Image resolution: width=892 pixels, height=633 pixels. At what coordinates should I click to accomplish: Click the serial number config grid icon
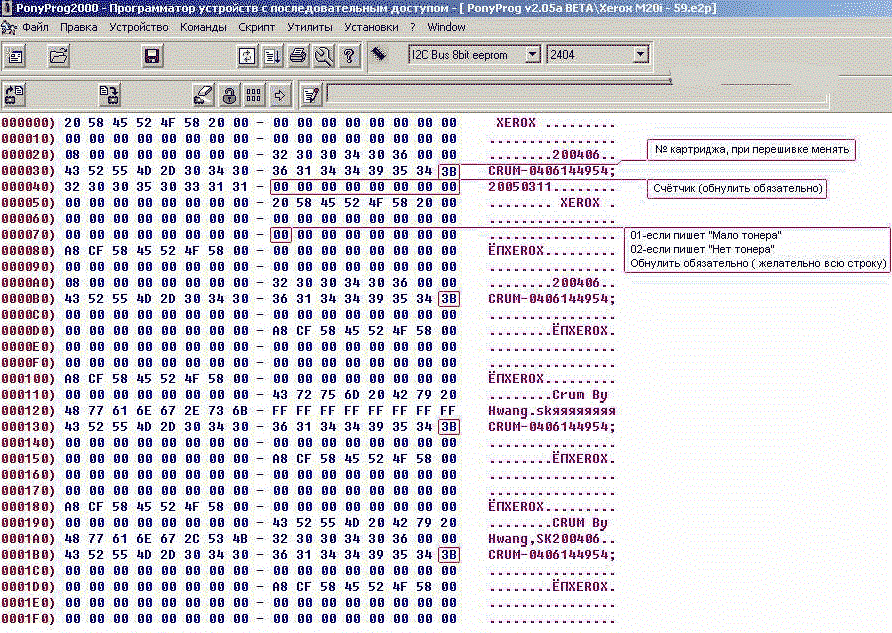(254, 95)
